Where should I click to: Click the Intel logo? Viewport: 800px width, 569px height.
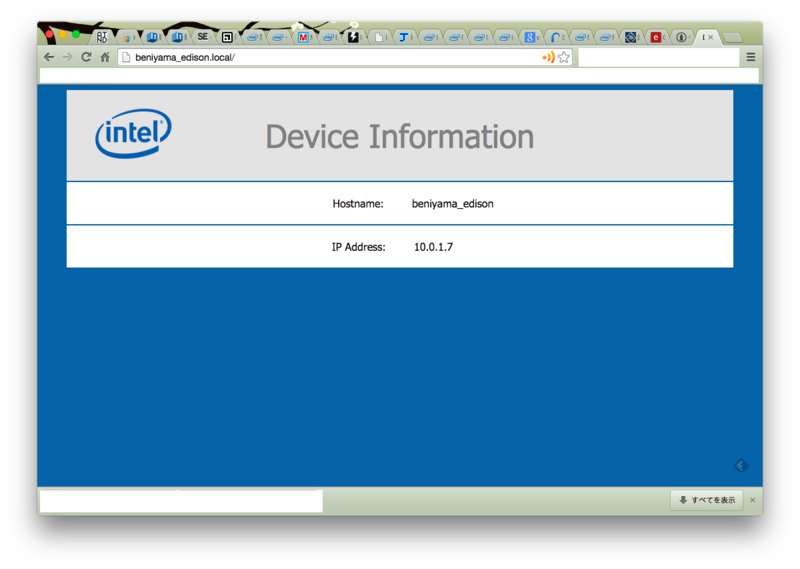tap(133, 134)
